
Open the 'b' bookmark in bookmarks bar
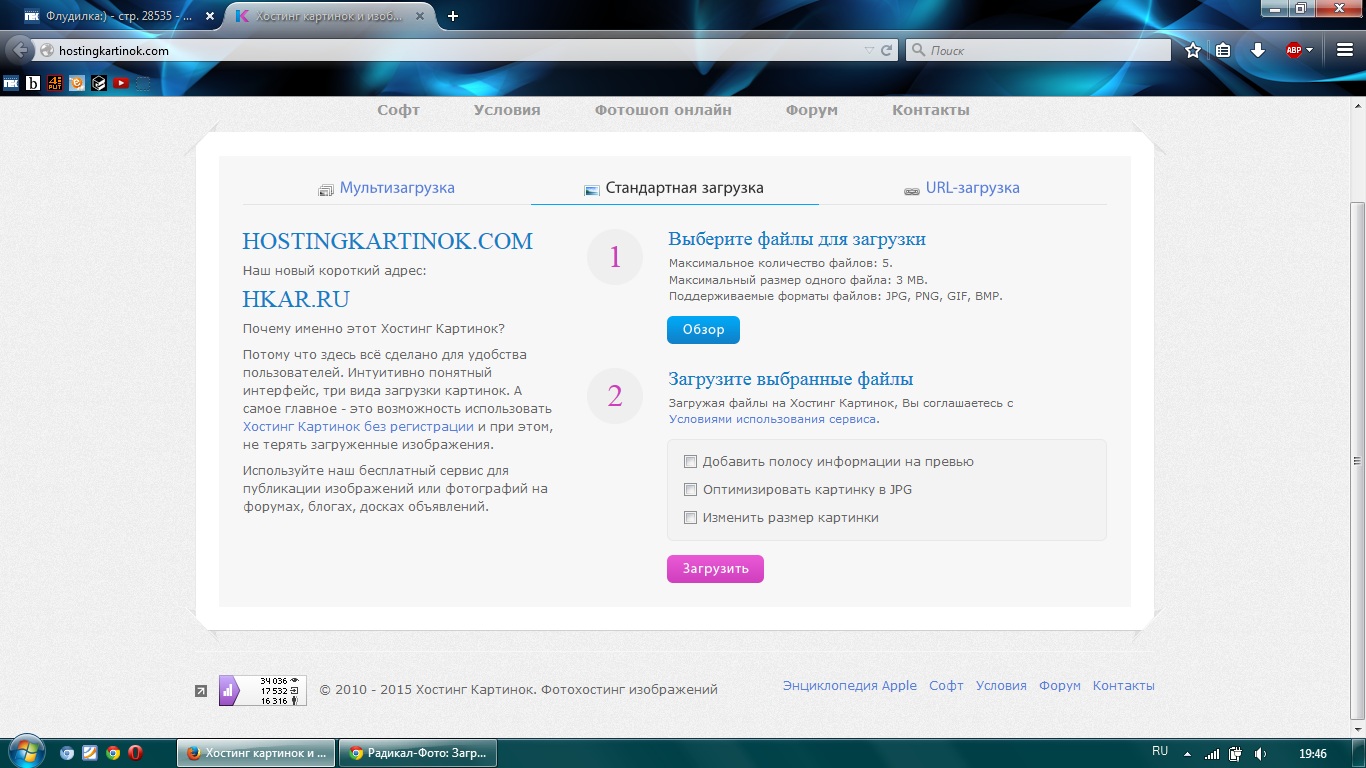click(x=33, y=83)
